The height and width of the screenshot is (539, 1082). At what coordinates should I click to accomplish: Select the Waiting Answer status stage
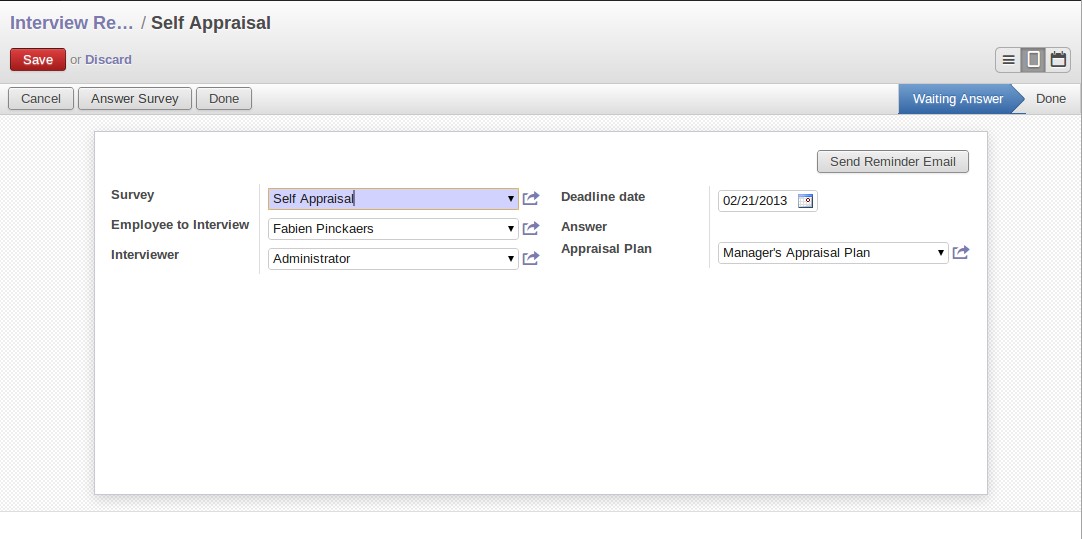pos(958,99)
